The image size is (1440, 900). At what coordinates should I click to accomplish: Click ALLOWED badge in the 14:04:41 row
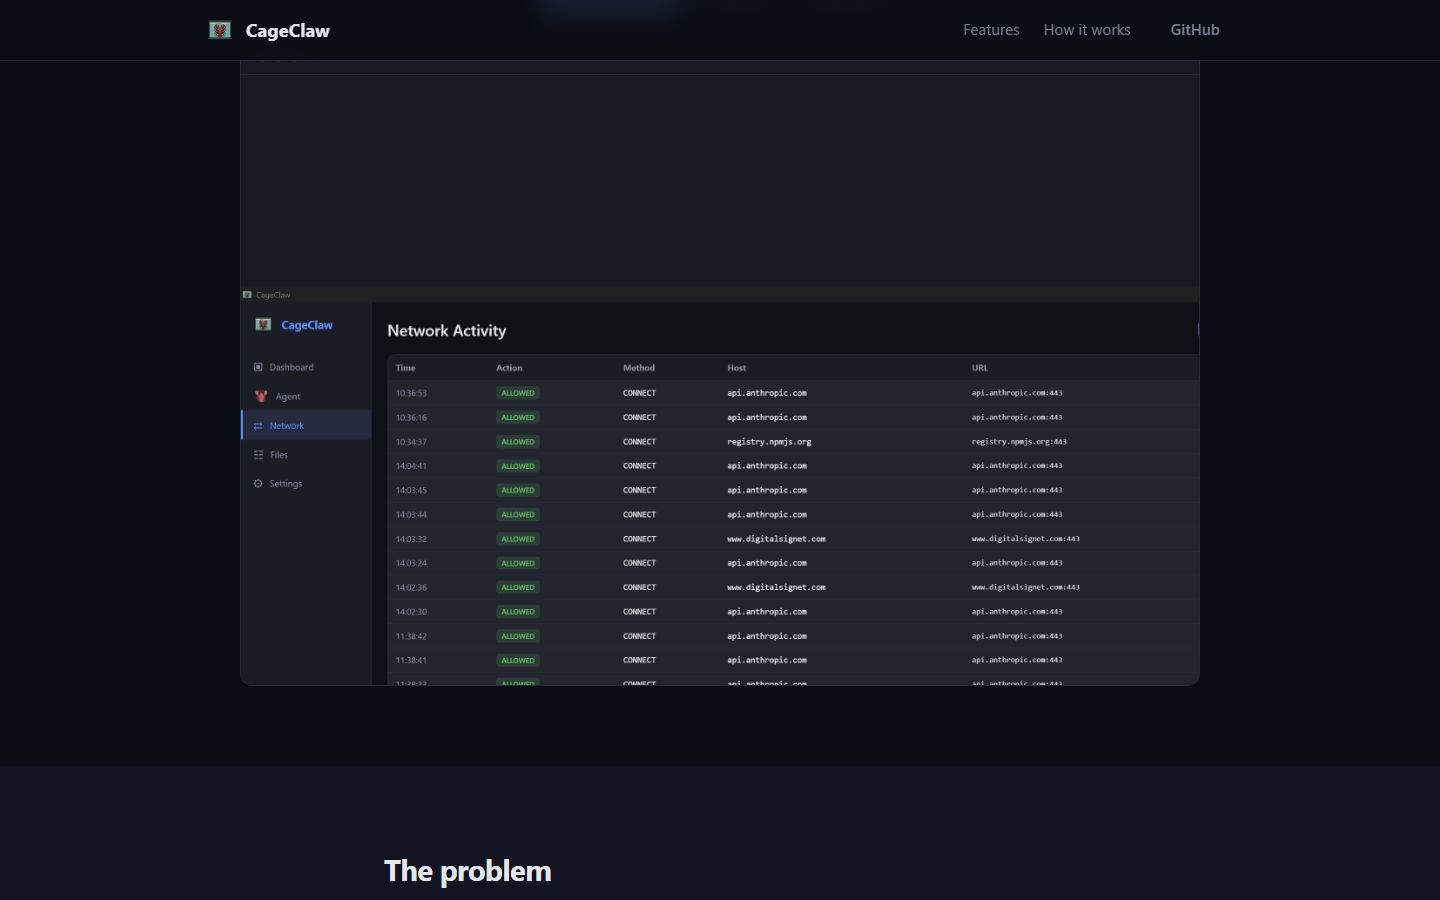[518, 466]
